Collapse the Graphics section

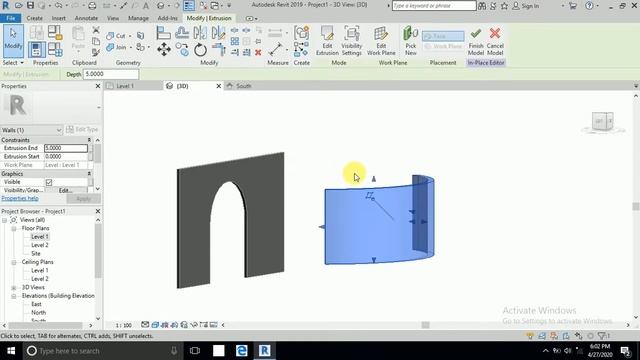(x=89, y=174)
